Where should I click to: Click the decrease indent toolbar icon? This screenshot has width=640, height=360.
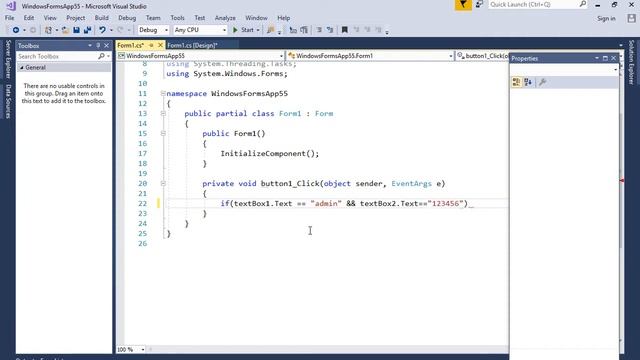point(319,30)
